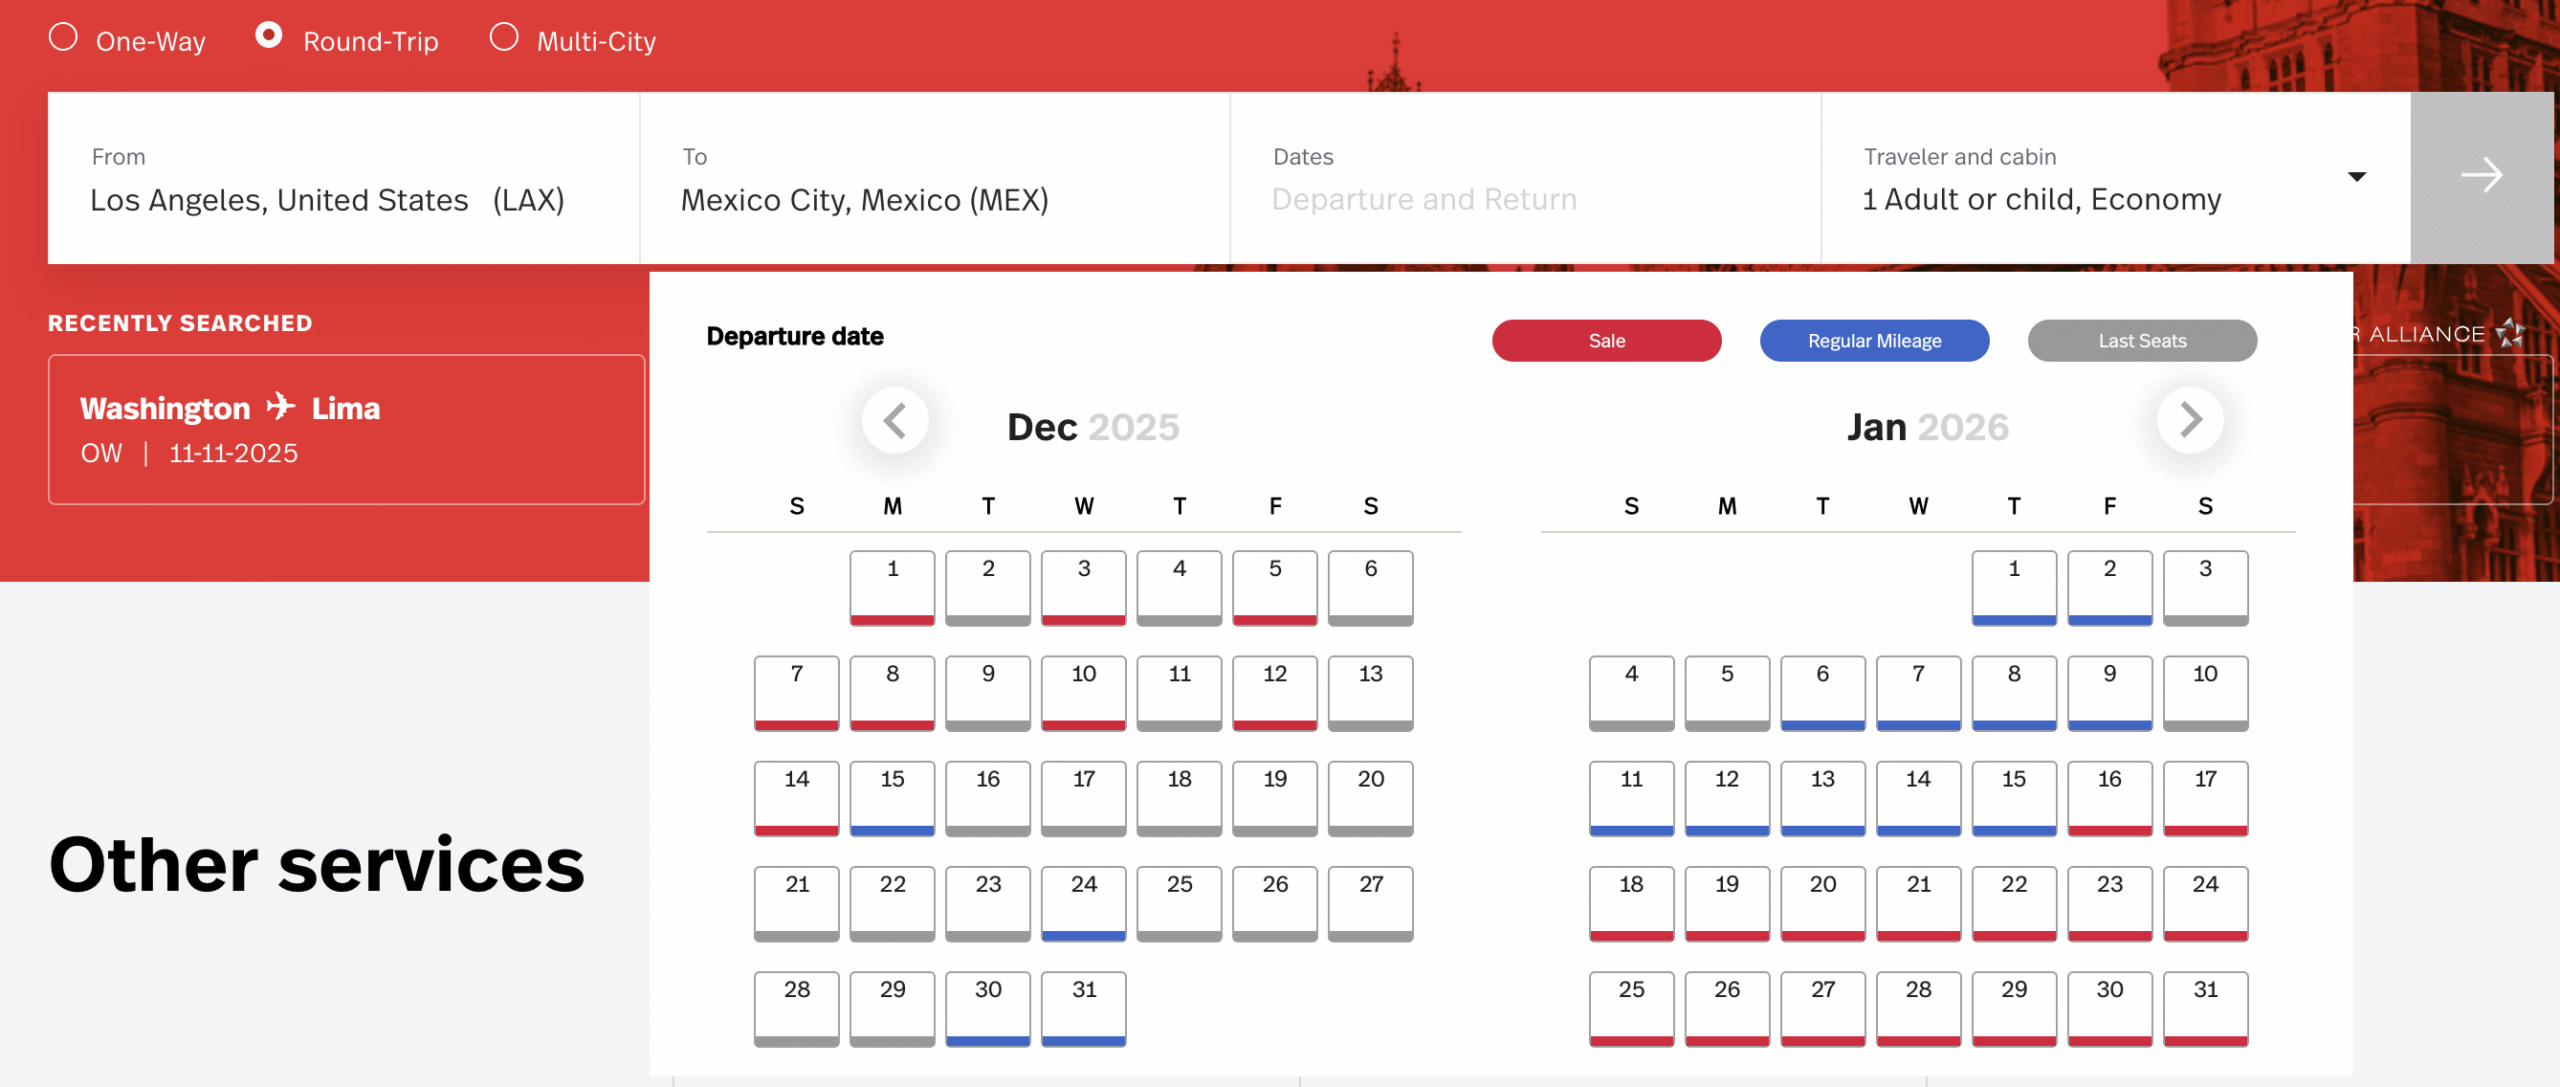
Task: Click the search arrow to start flight search
Action: tap(2484, 176)
